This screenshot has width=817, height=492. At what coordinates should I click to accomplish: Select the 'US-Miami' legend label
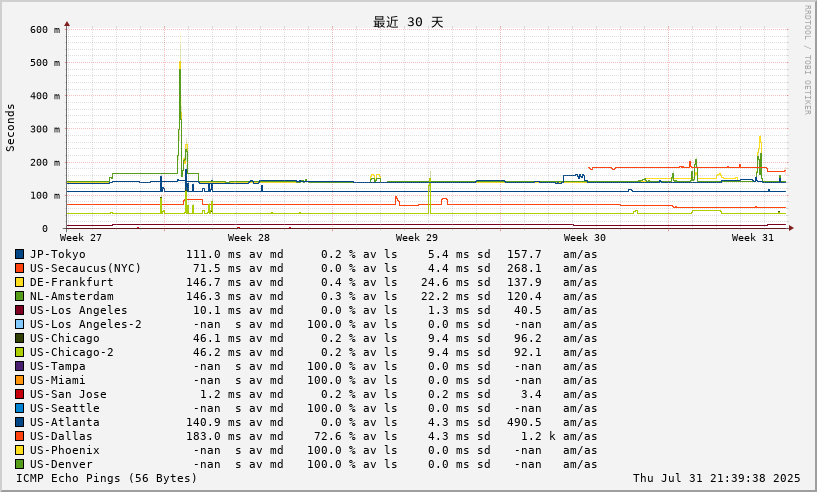pyautogui.click(x=57, y=381)
